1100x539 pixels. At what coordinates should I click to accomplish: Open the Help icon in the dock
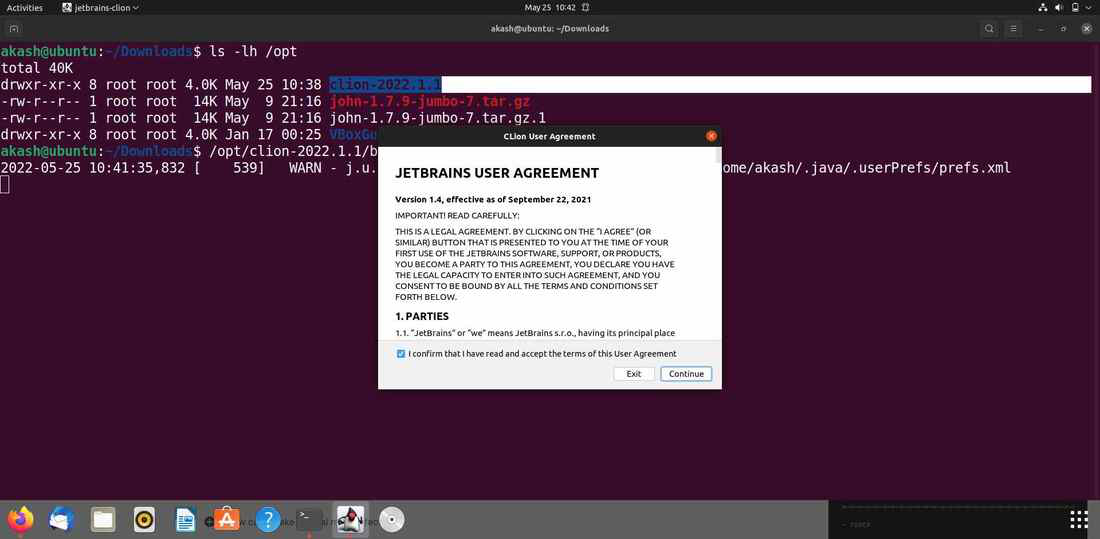(268, 519)
